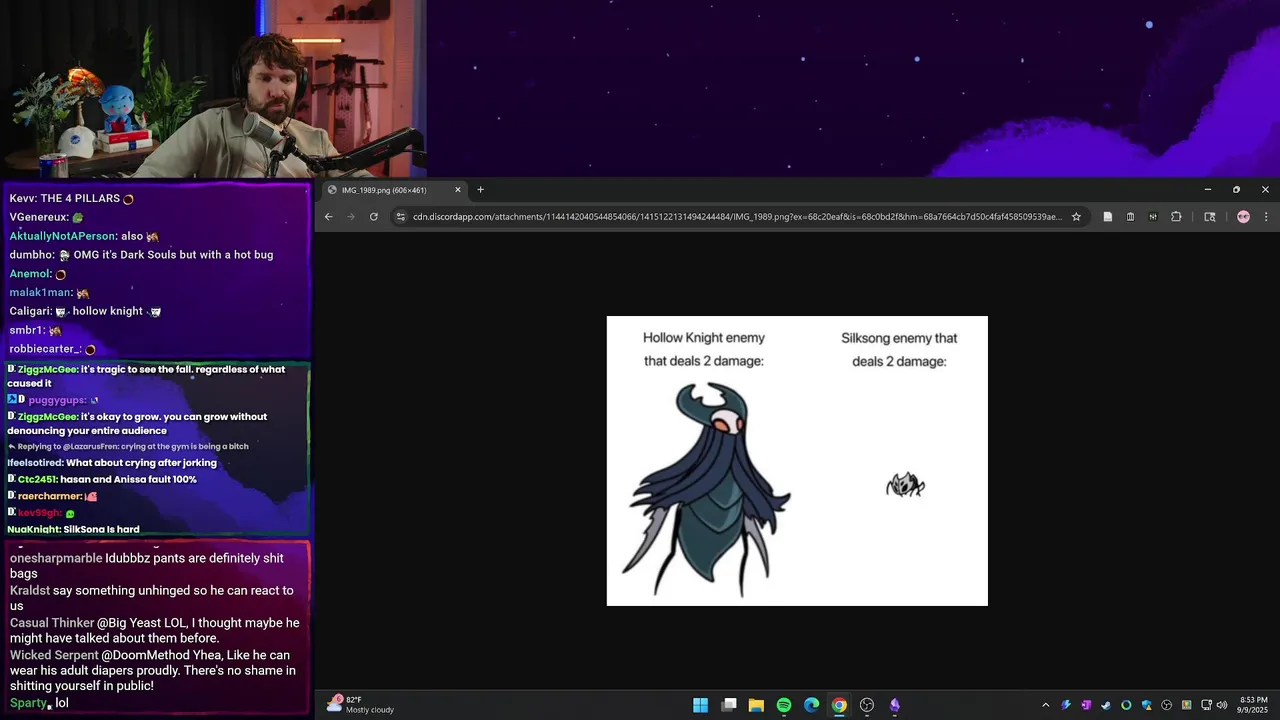Screen dimensions: 1280x720
Task: Open the weather widget showing 82°F
Action: [360, 705]
